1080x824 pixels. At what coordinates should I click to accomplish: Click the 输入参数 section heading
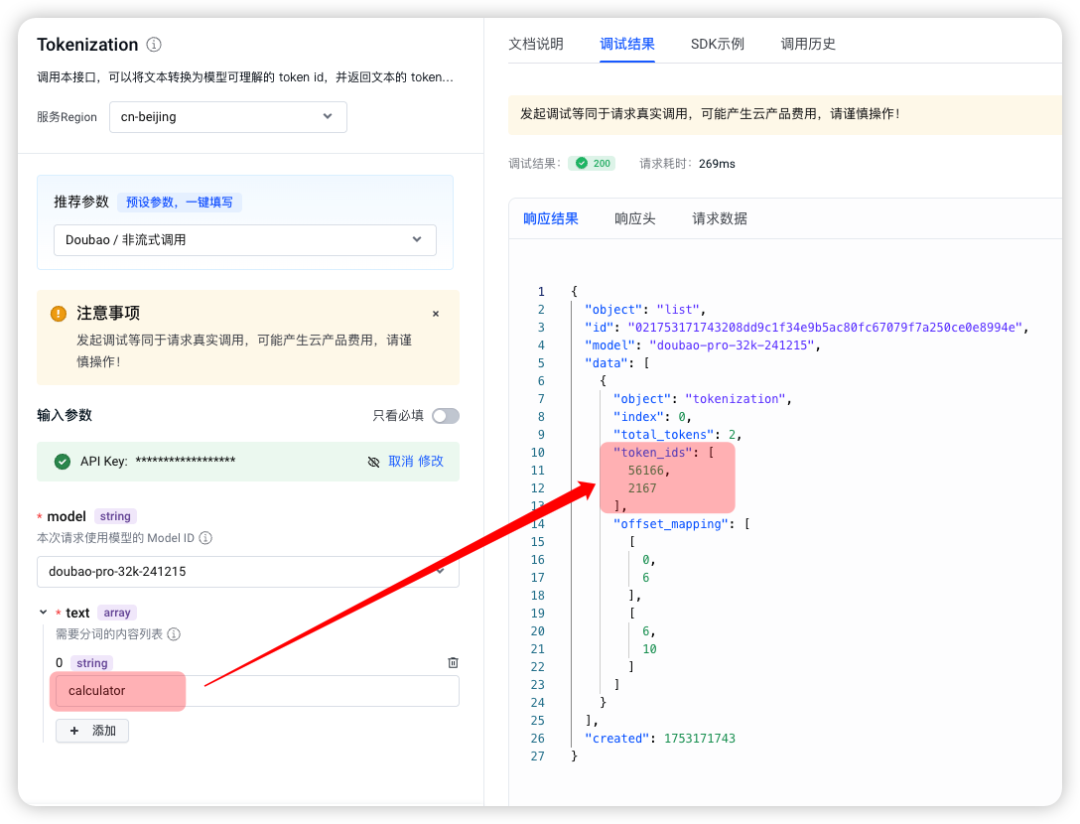tap(65, 415)
